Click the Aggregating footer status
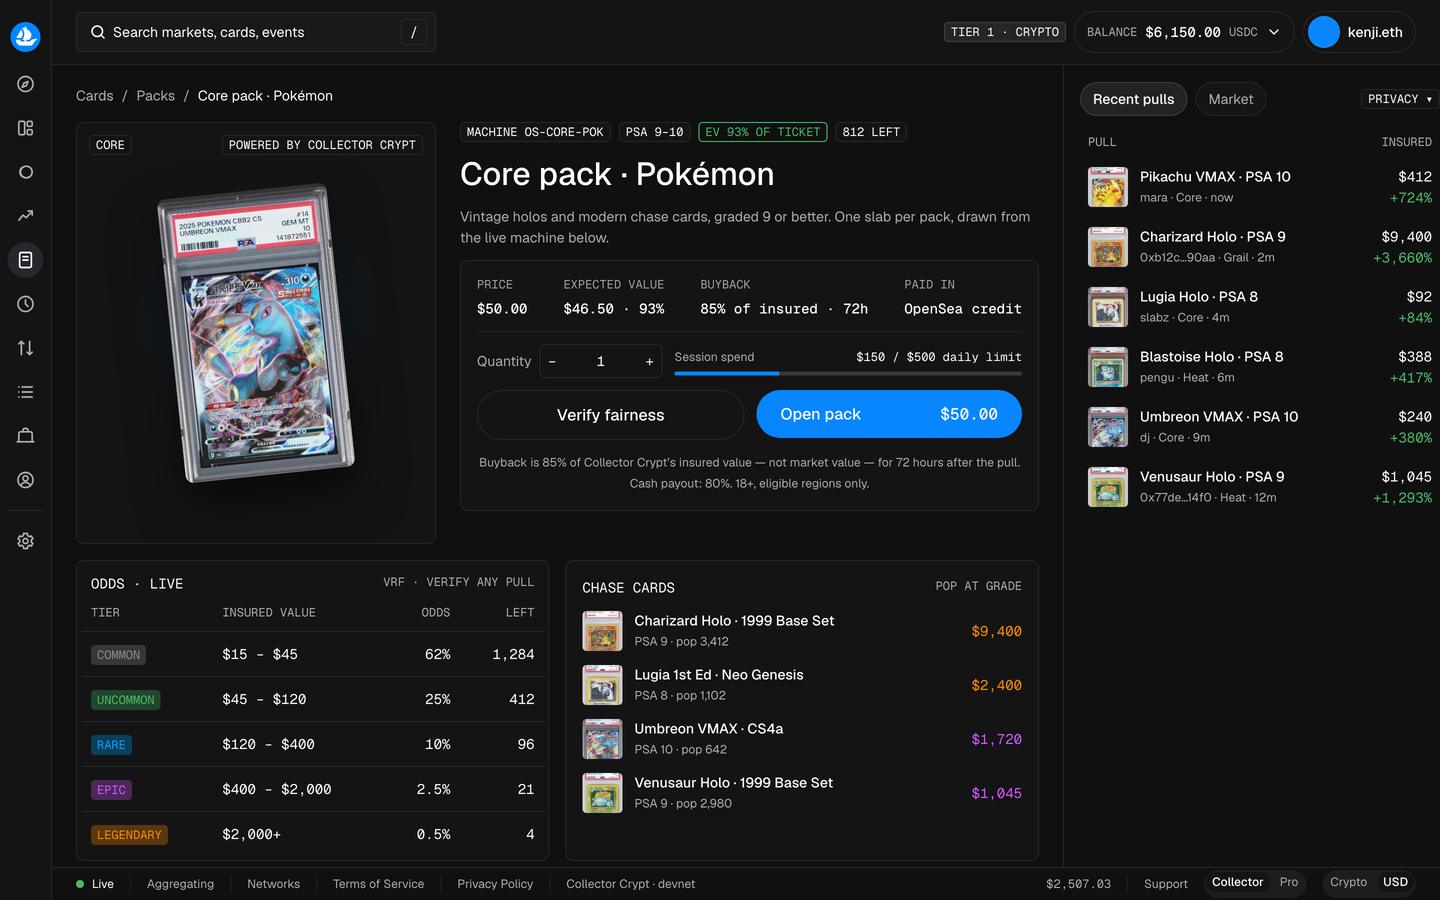This screenshot has width=1440, height=900. [x=180, y=884]
